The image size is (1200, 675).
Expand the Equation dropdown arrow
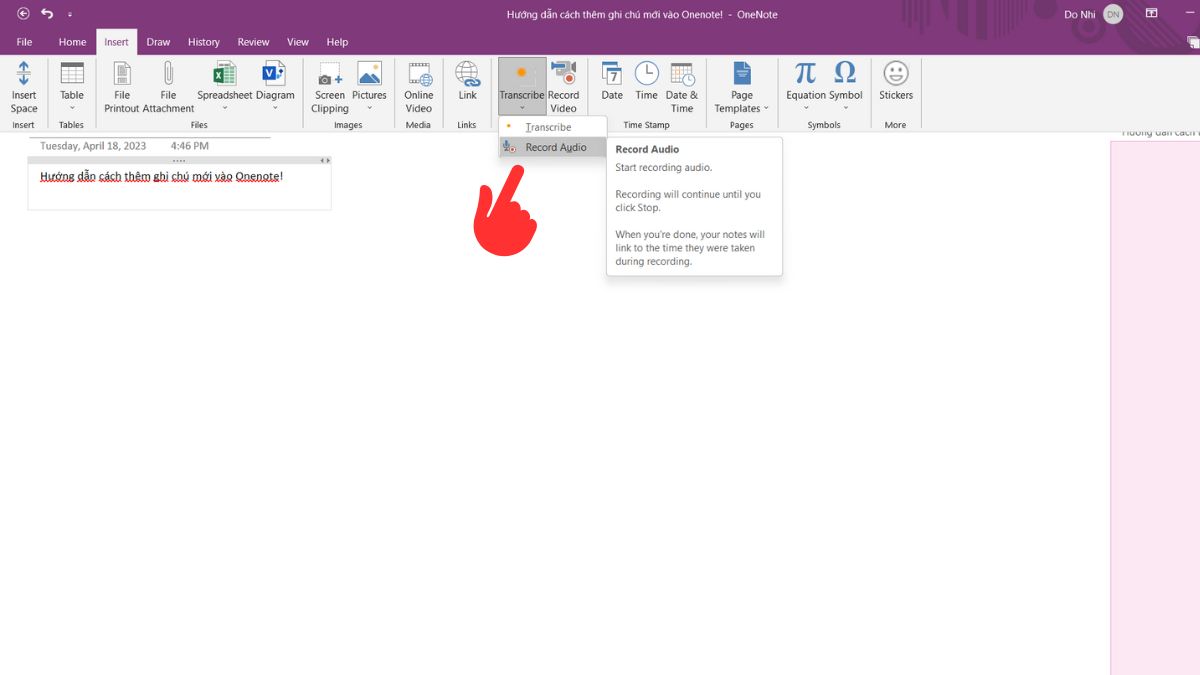806,108
